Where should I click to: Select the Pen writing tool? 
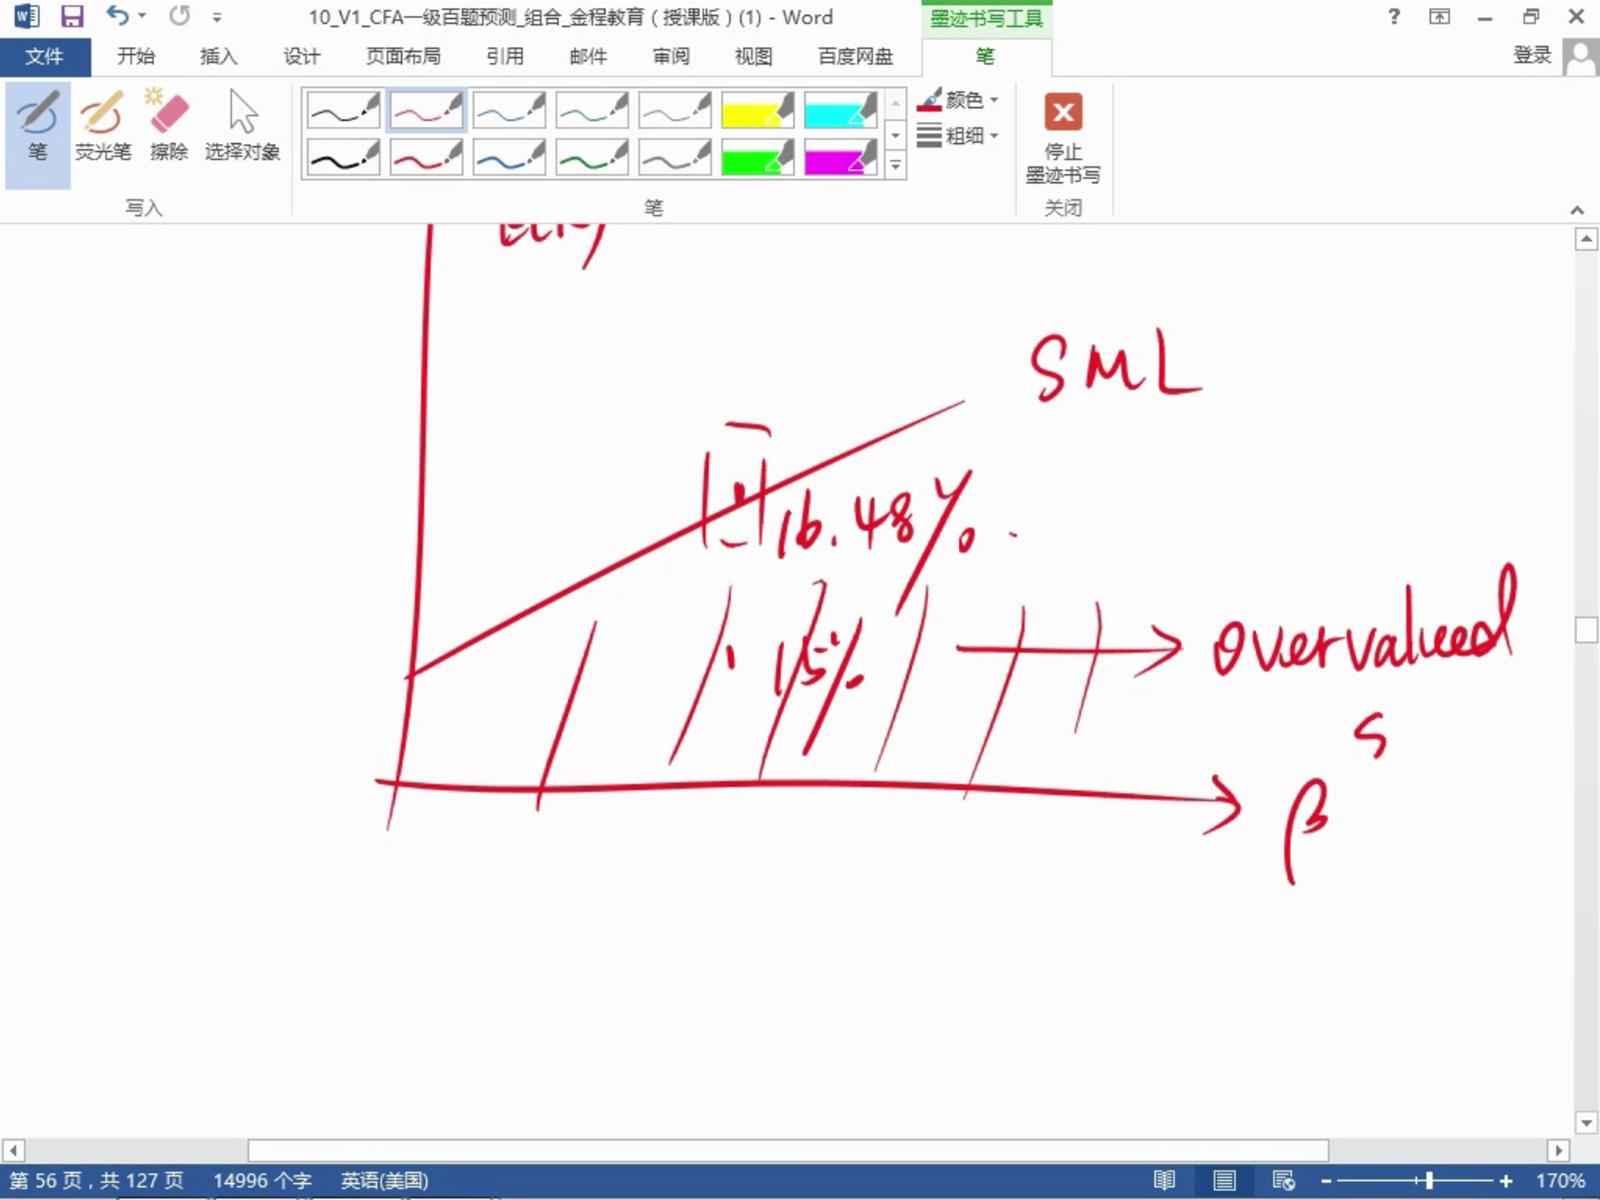[x=37, y=126]
